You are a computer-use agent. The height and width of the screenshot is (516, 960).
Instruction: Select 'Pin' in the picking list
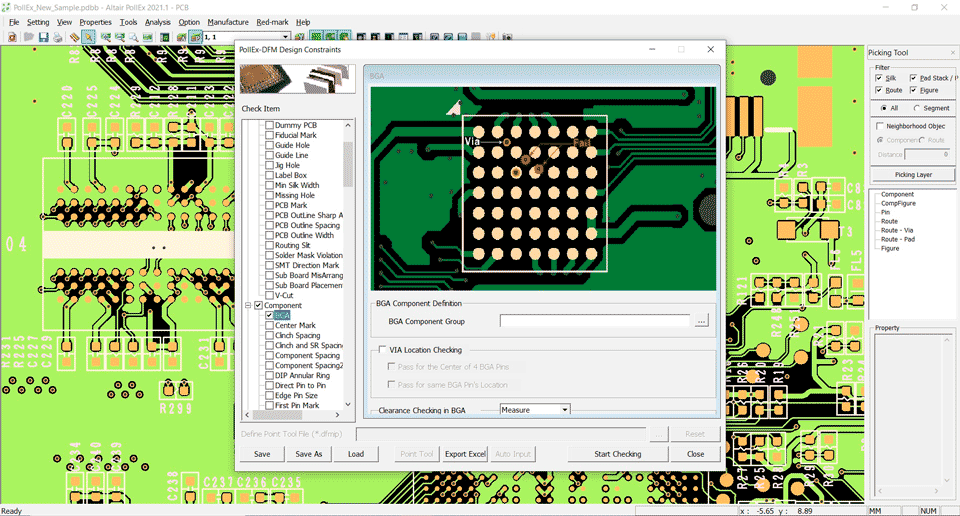point(885,212)
